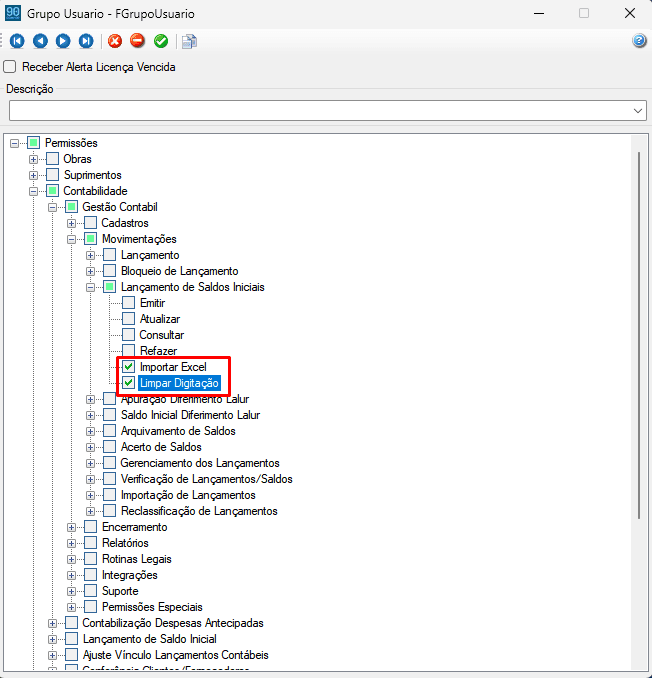Click the red X cancel icon
The image size is (652, 678).
115,41
